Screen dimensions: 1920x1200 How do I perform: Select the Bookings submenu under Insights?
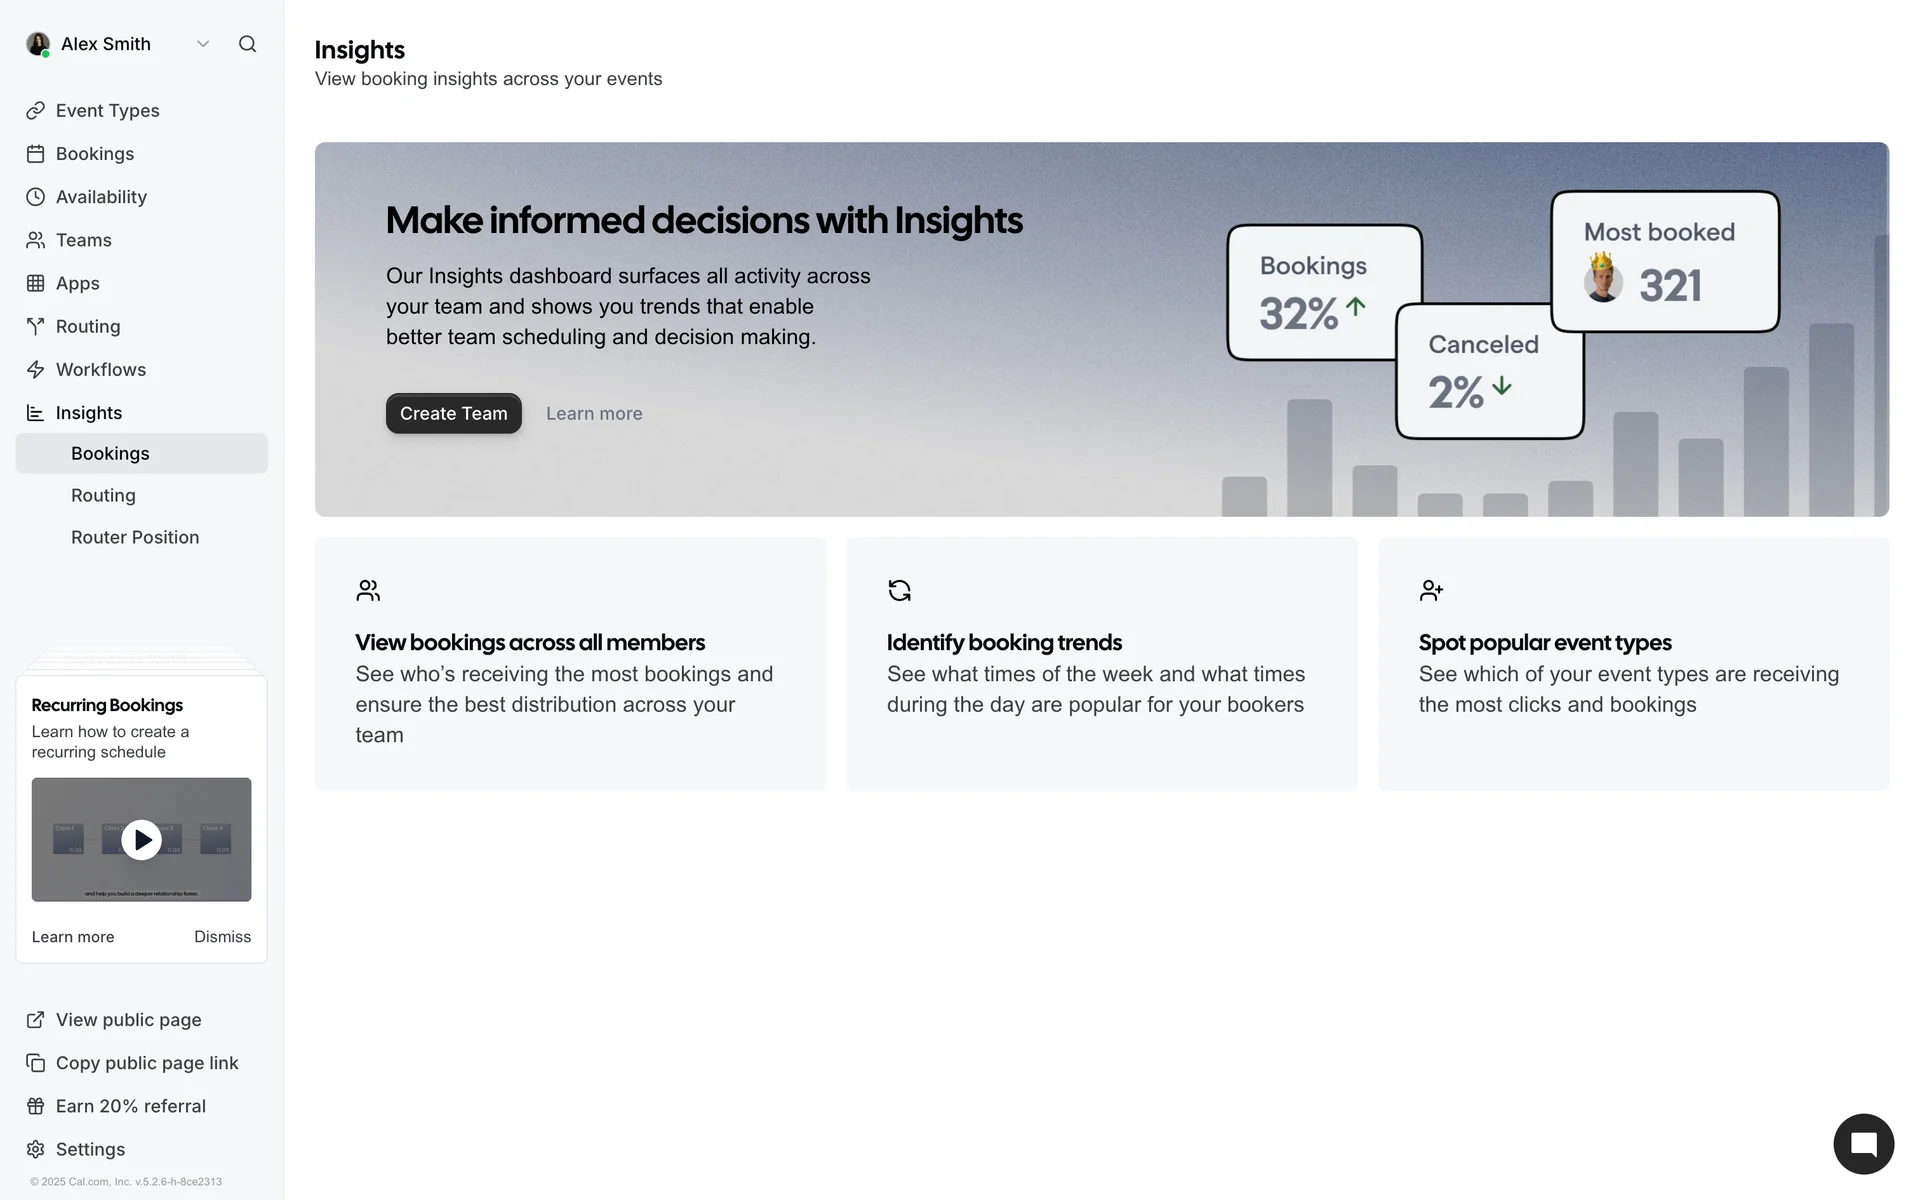click(110, 454)
